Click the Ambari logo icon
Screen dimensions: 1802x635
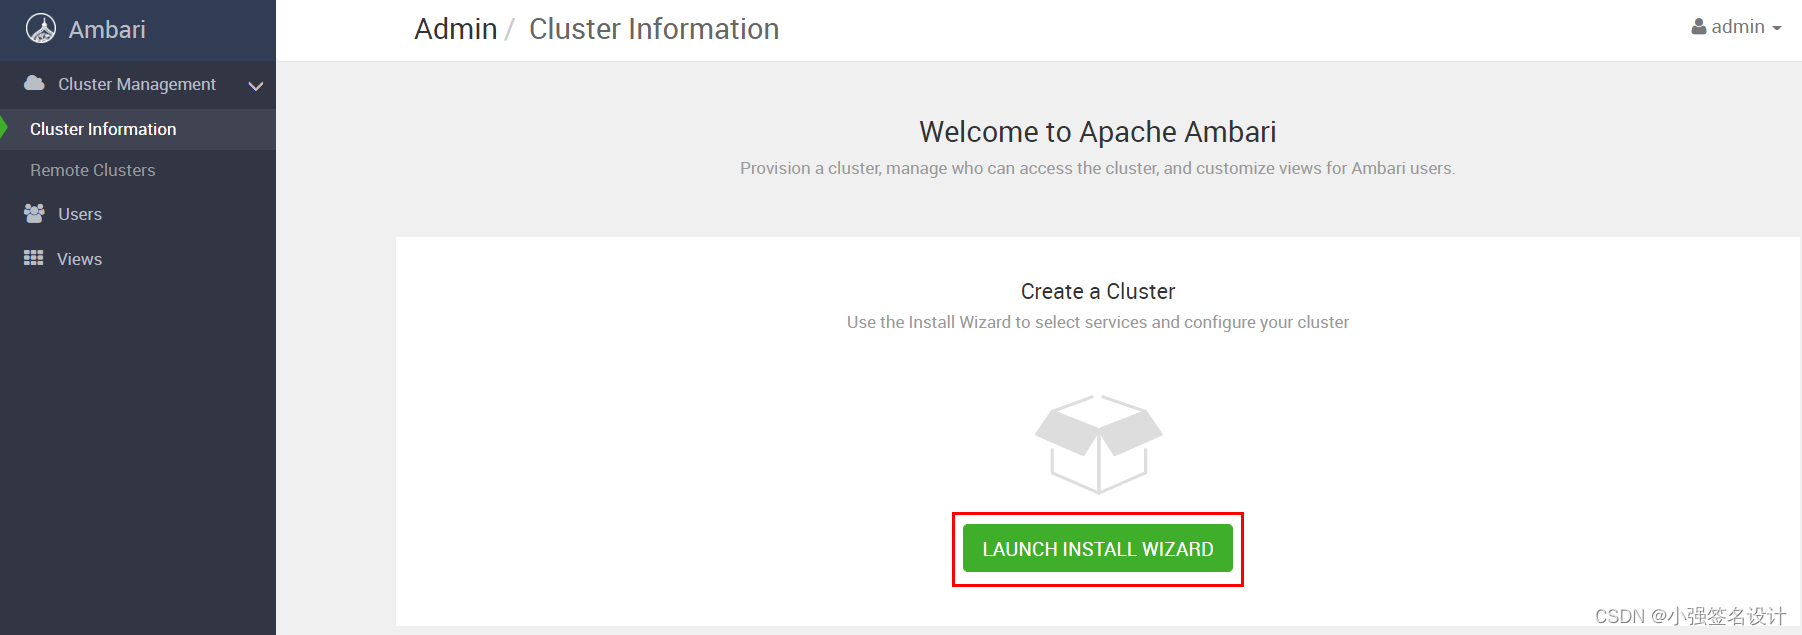[x=41, y=29]
